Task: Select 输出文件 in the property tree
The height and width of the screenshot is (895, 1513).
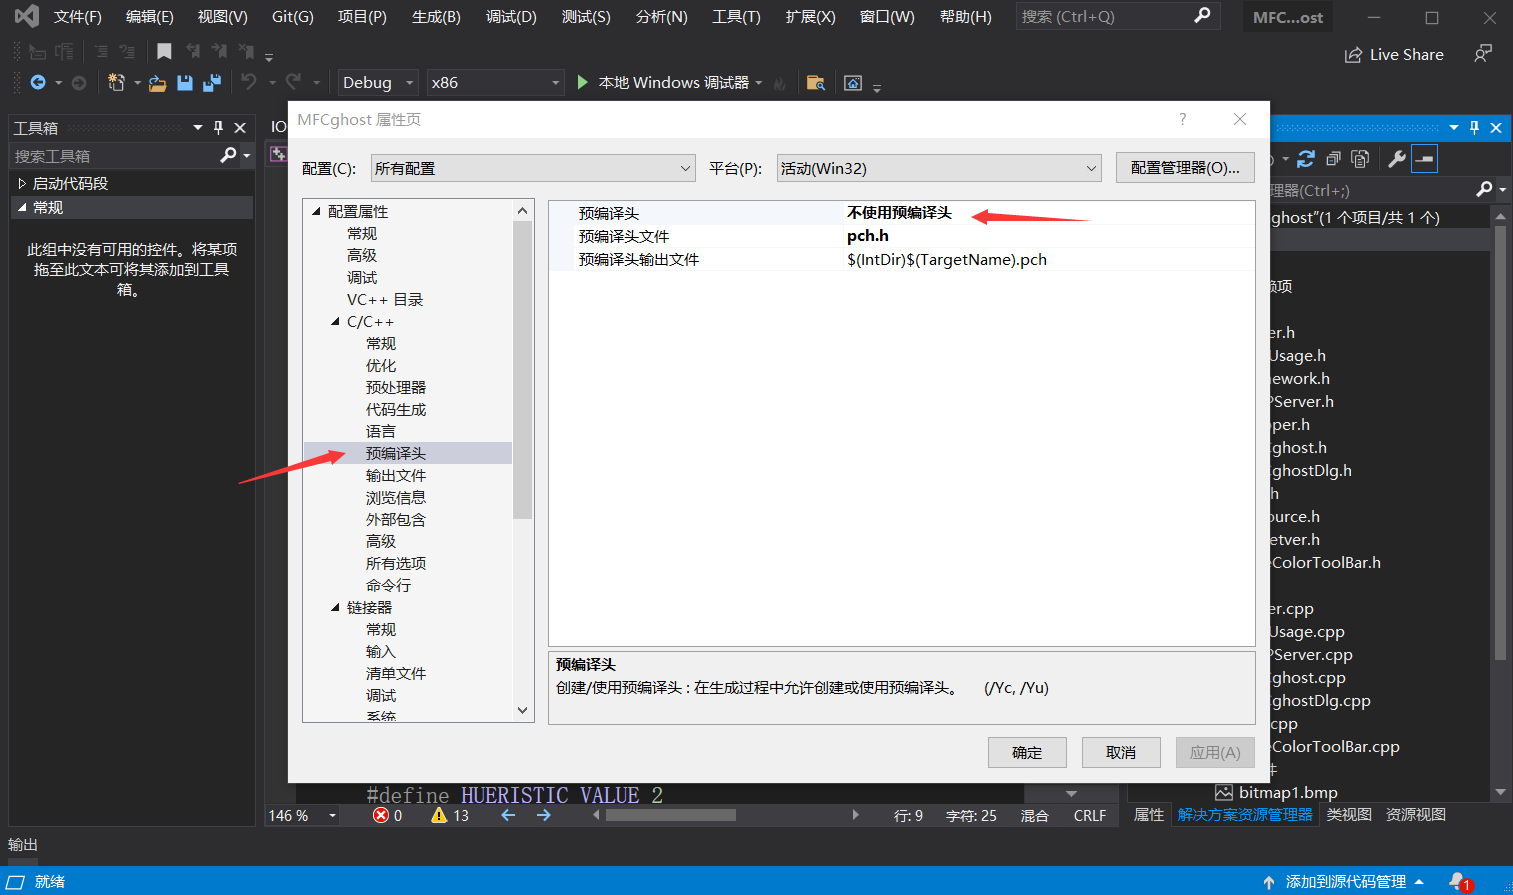Action: [396, 475]
